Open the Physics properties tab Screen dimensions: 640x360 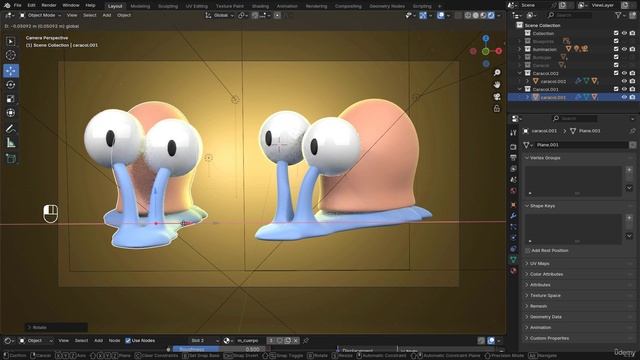513,238
